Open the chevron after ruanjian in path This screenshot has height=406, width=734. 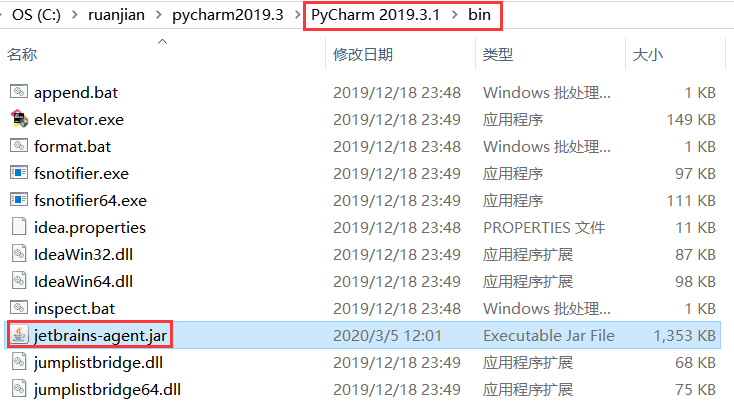coord(159,15)
